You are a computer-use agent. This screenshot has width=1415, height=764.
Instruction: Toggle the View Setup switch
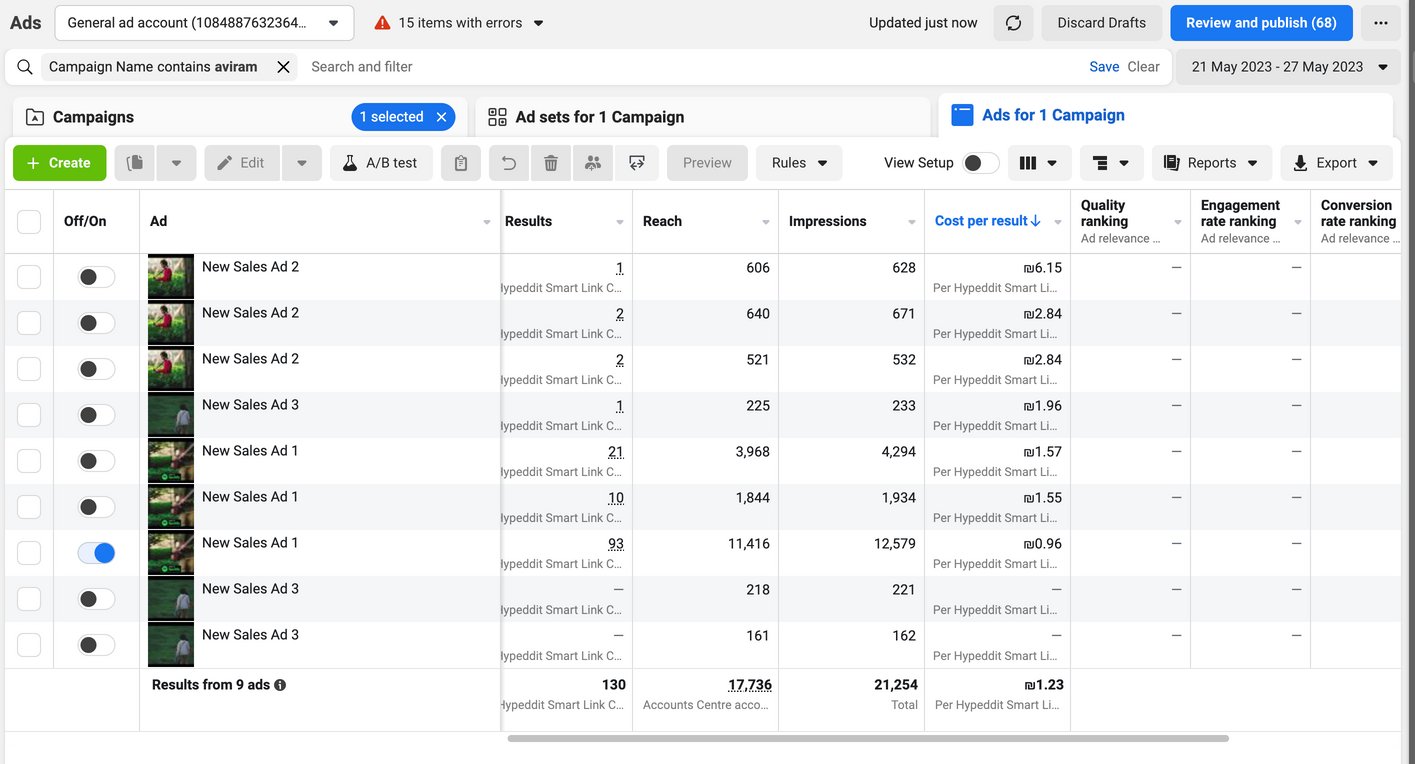pos(981,163)
